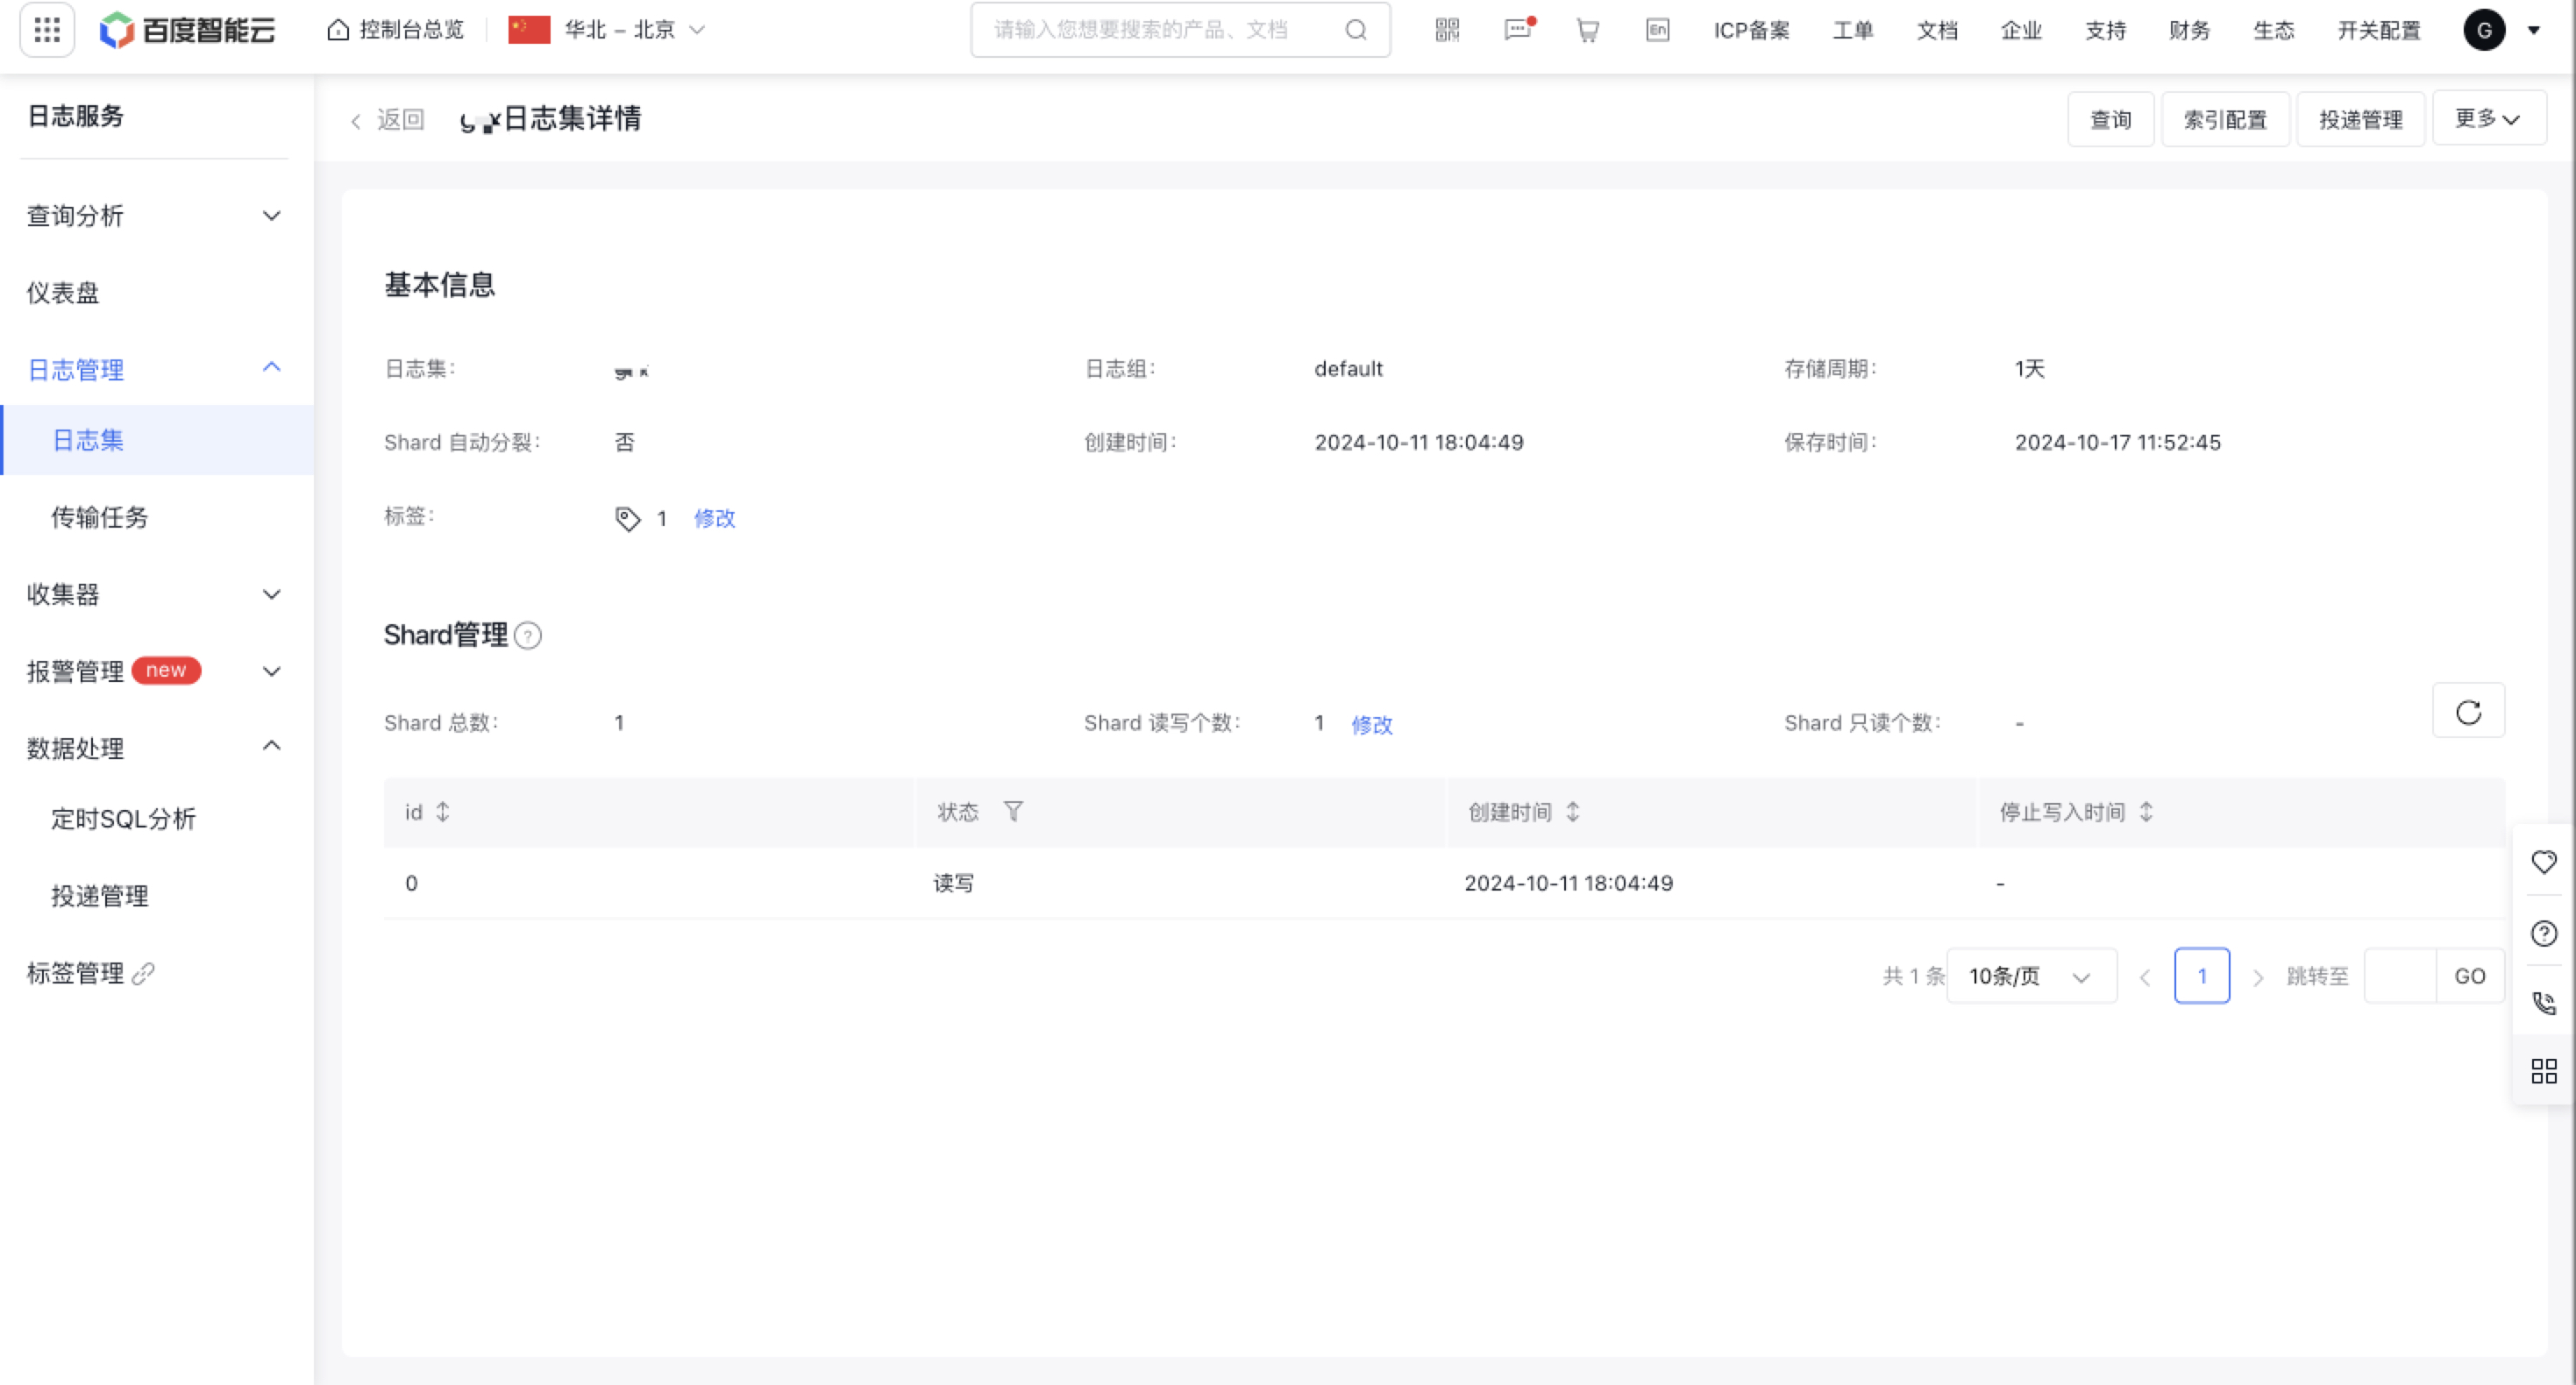Click the link icon beside 标签管理
This screenshot has height=1385, width=2576.
click(143, 973)
